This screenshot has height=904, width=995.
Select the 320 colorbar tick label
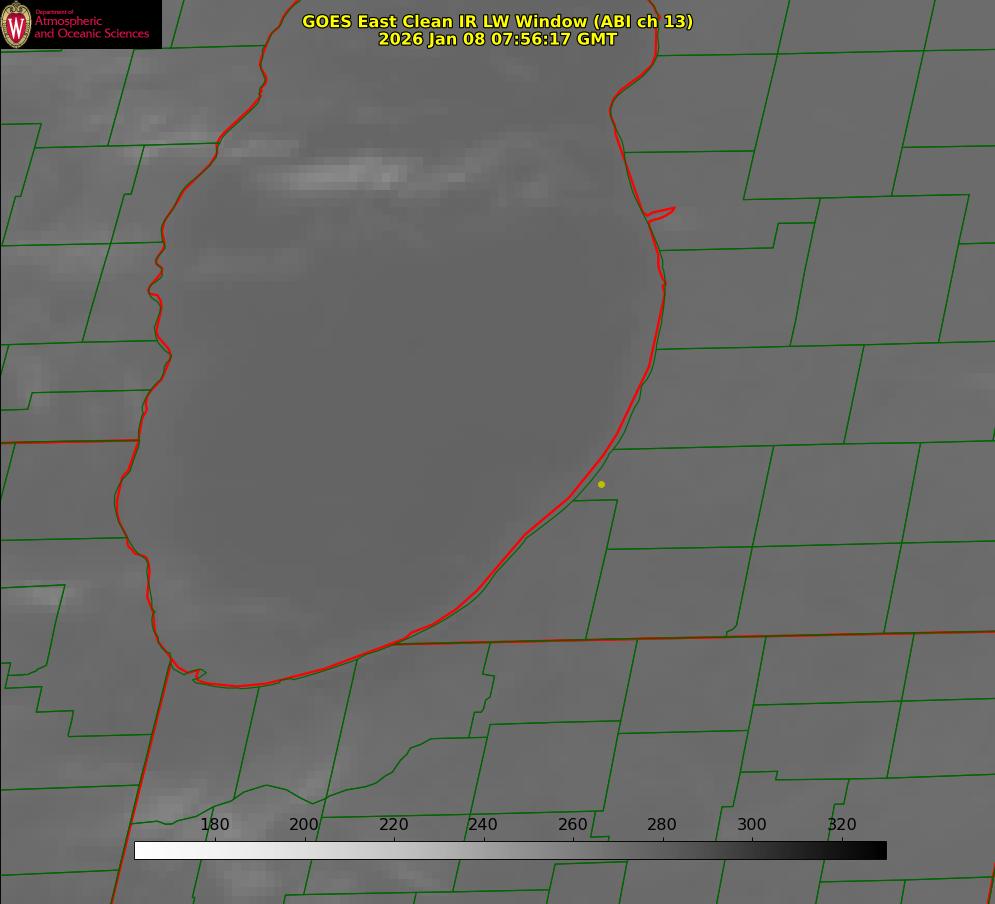(841, 825)
